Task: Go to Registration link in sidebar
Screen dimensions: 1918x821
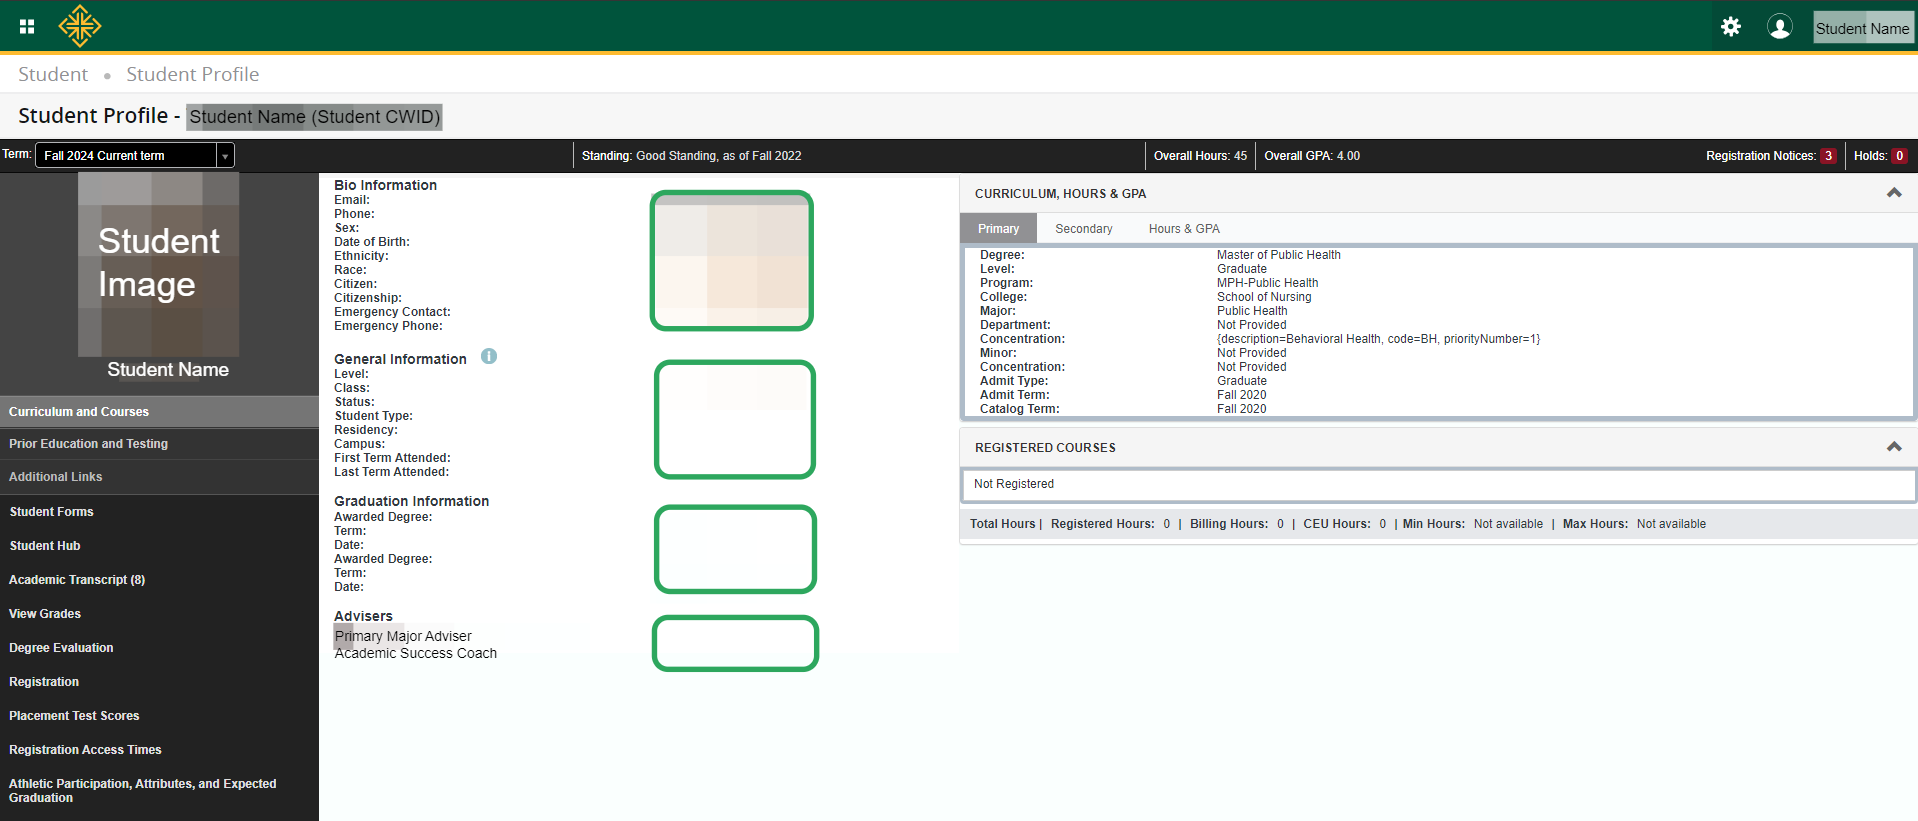Action: pos(44,682)
